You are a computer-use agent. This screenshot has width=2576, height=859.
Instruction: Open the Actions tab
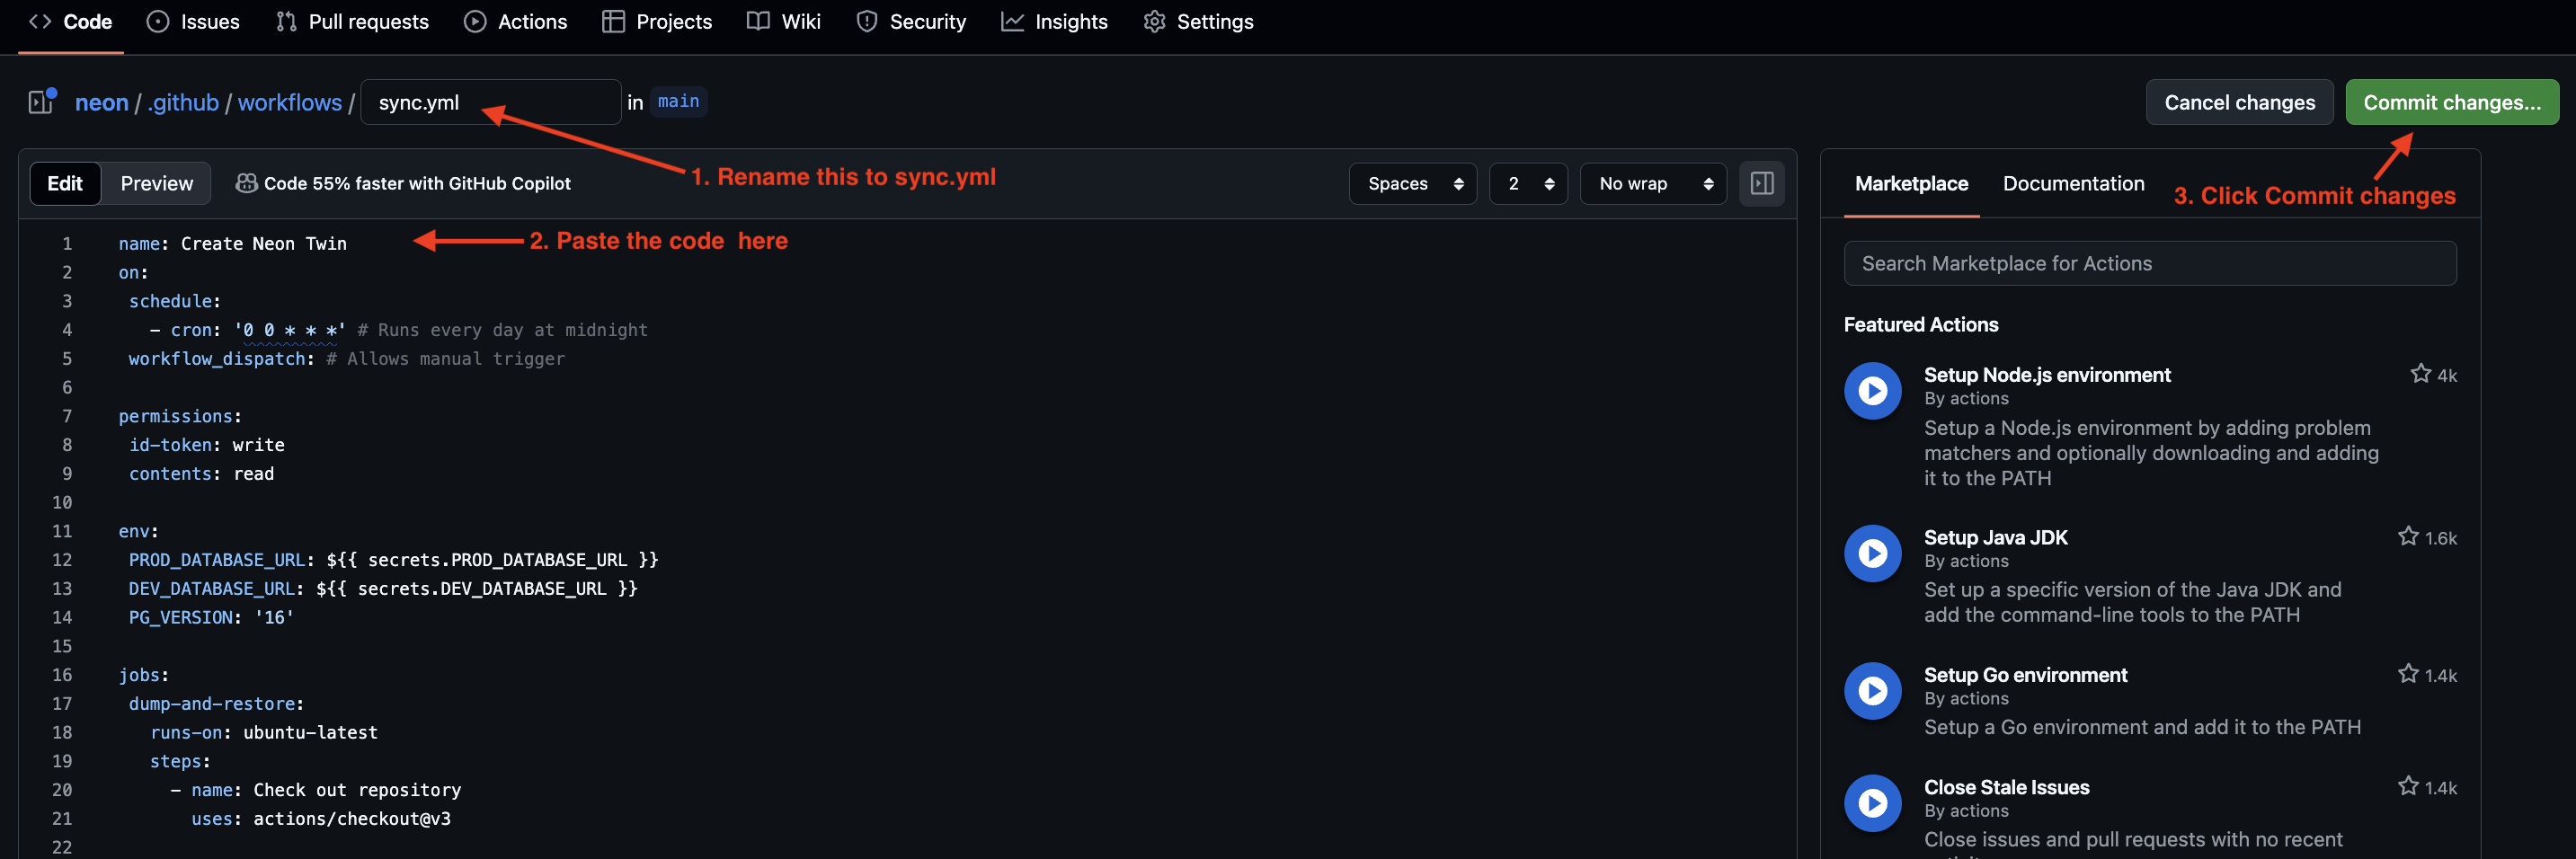point(516,22)
